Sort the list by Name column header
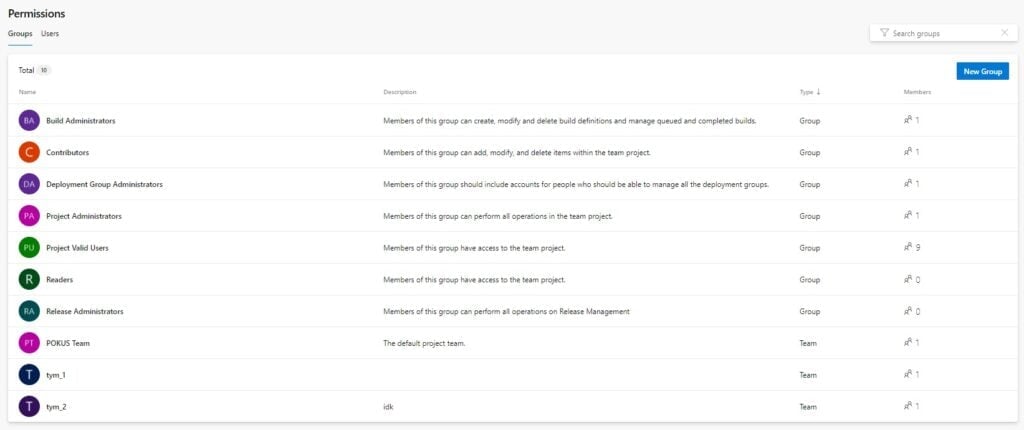Viewport: 1024px width, 430px height. coord(27,92)
